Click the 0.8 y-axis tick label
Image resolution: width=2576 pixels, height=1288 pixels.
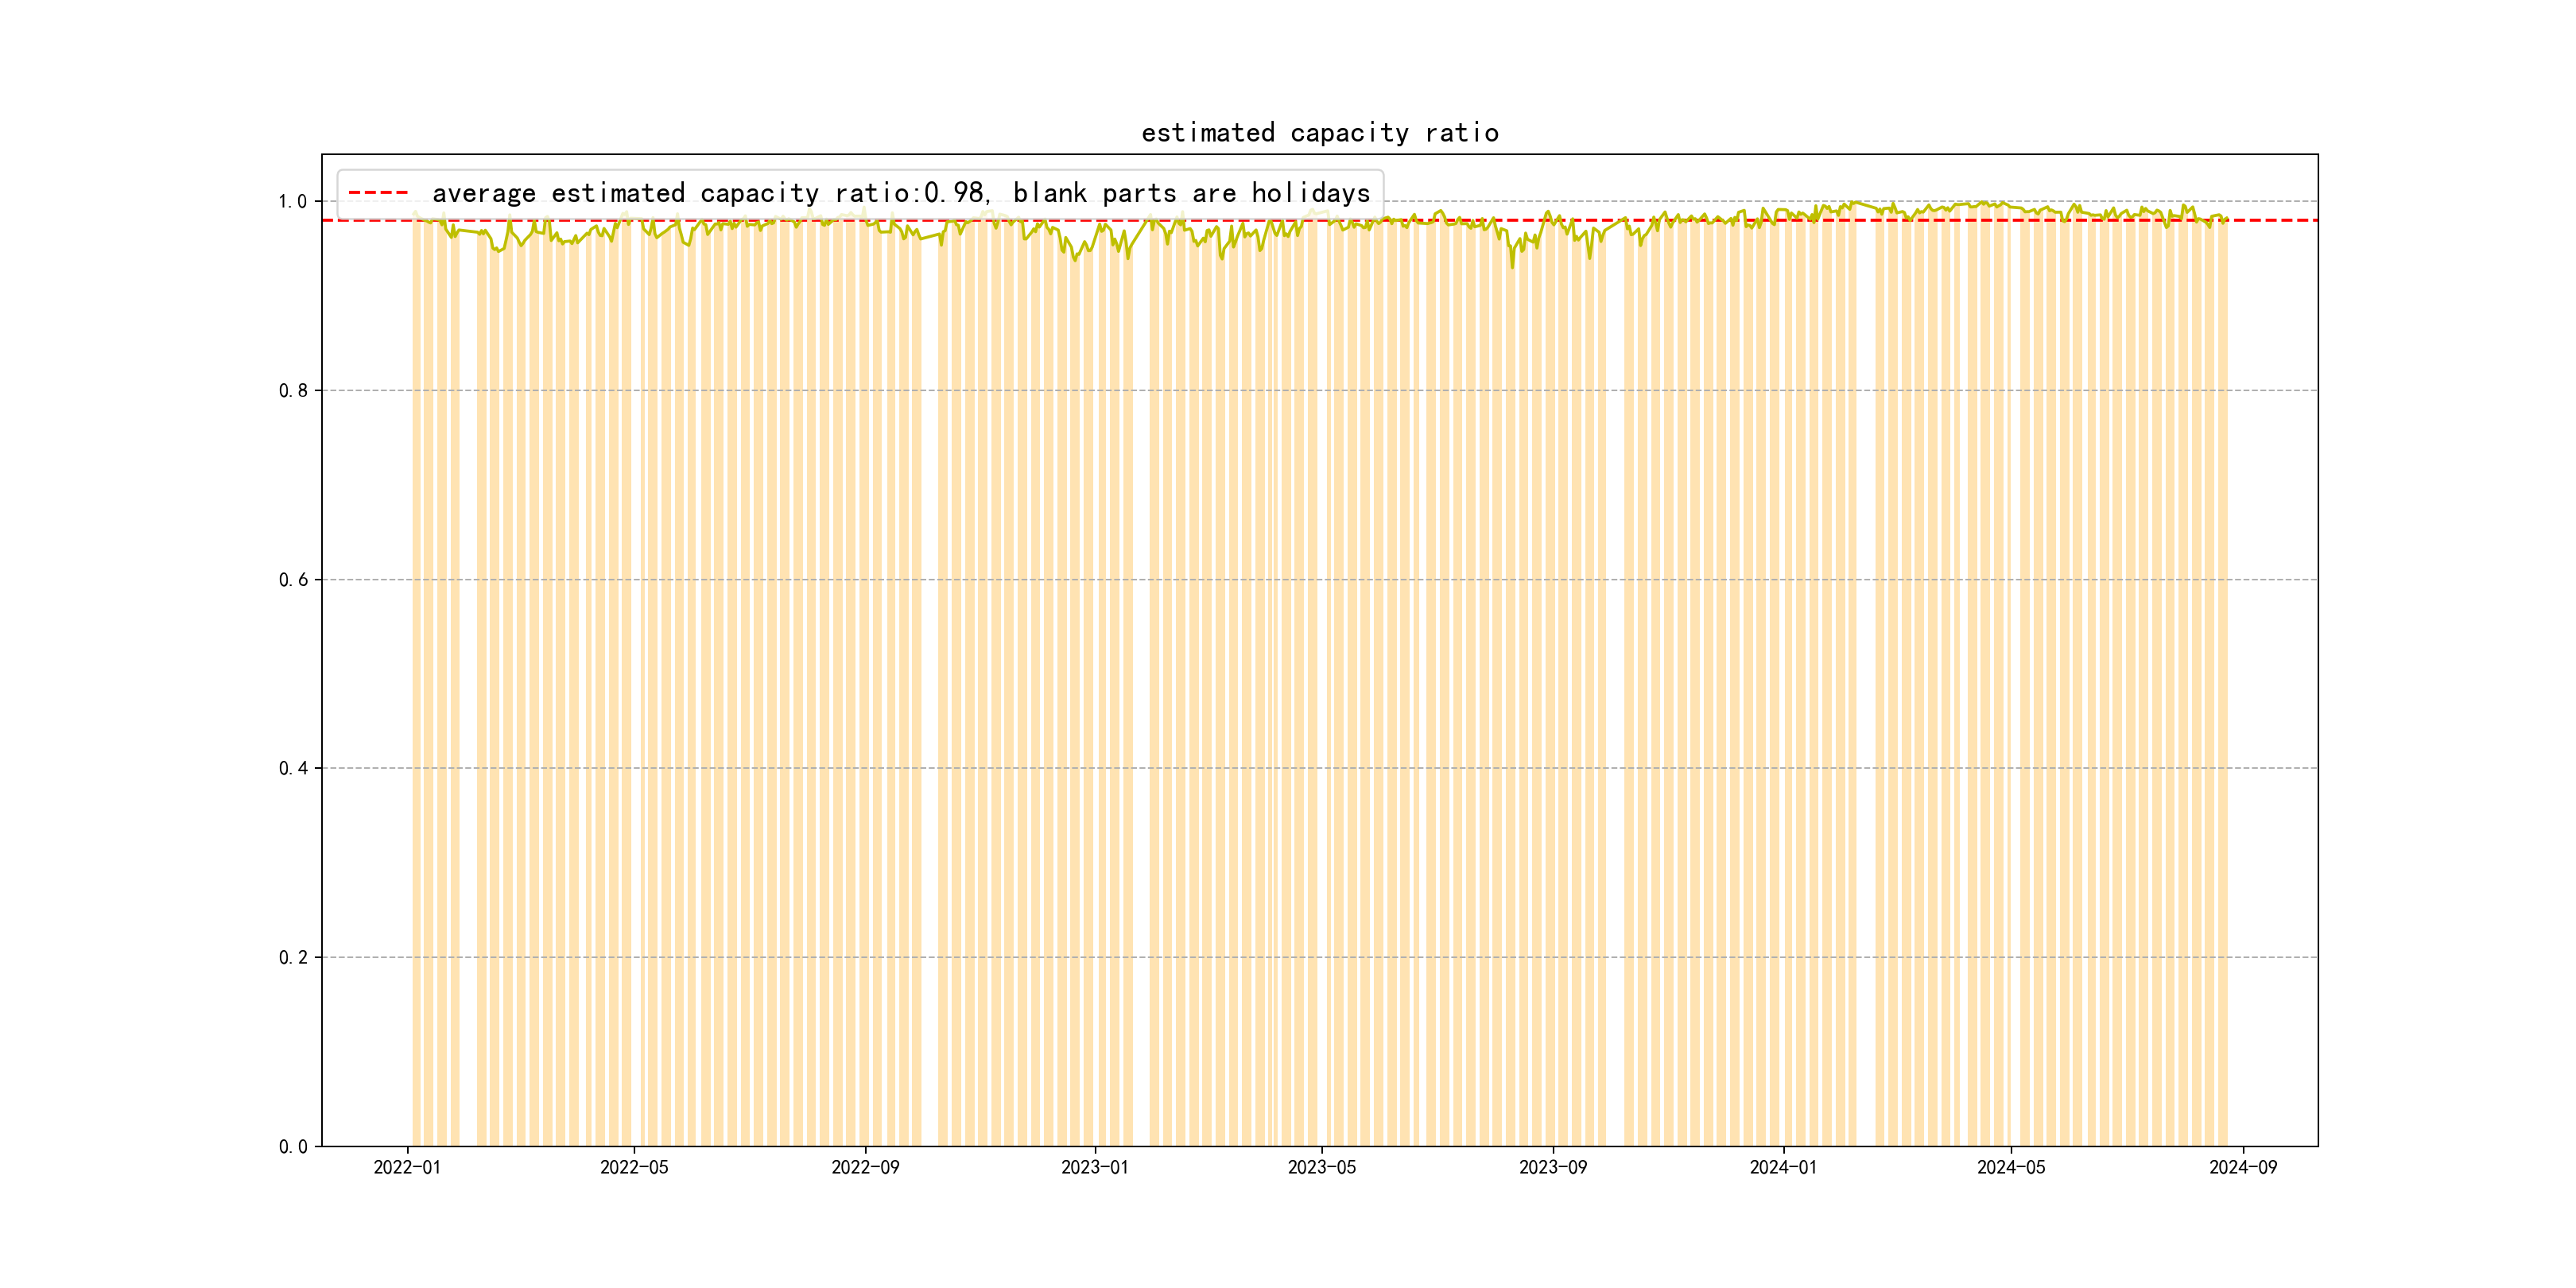293,391
